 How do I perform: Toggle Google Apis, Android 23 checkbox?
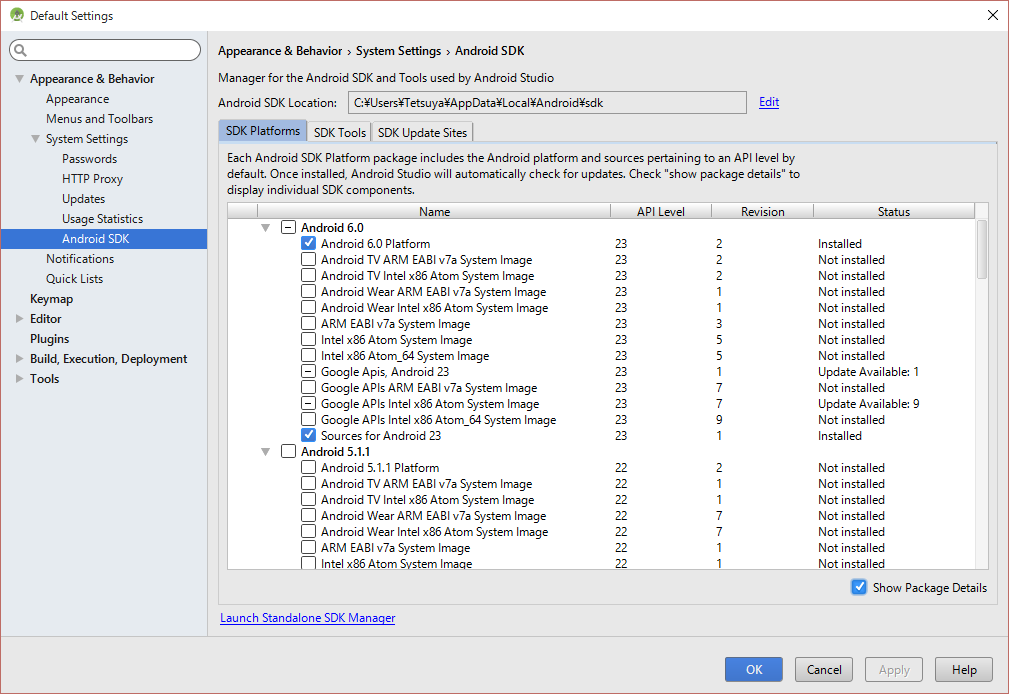(x=308, y=371)
